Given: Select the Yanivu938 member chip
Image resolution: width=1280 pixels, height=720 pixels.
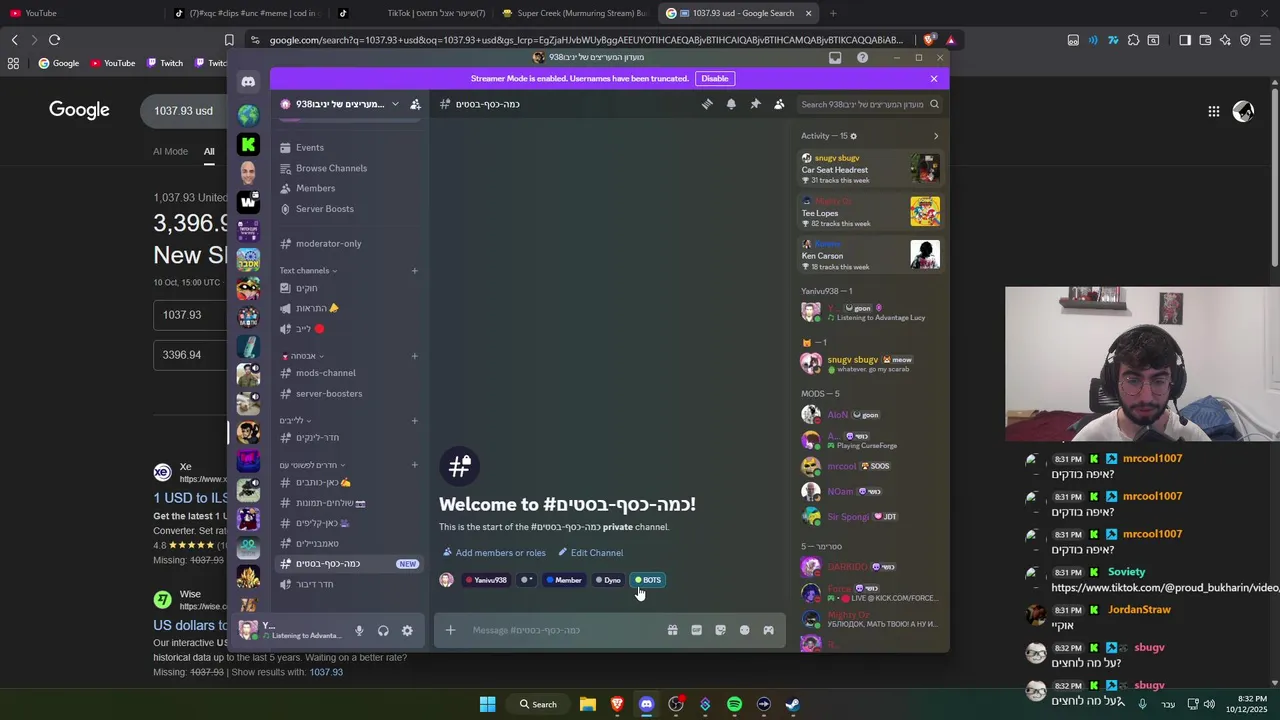Looking at the screenshot, I should (486, 580).
